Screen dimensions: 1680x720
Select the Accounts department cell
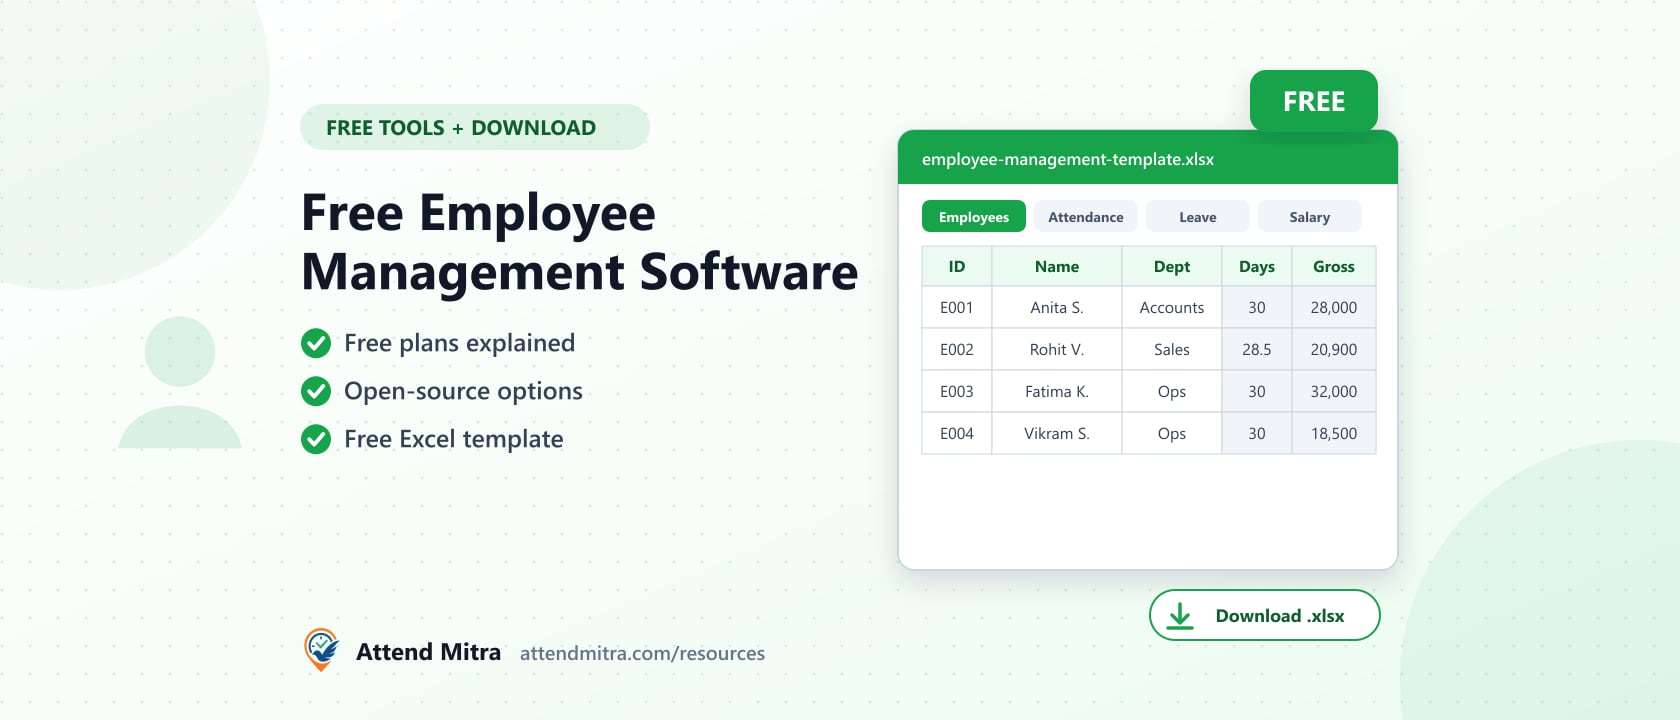click(x=1172, y=307)
